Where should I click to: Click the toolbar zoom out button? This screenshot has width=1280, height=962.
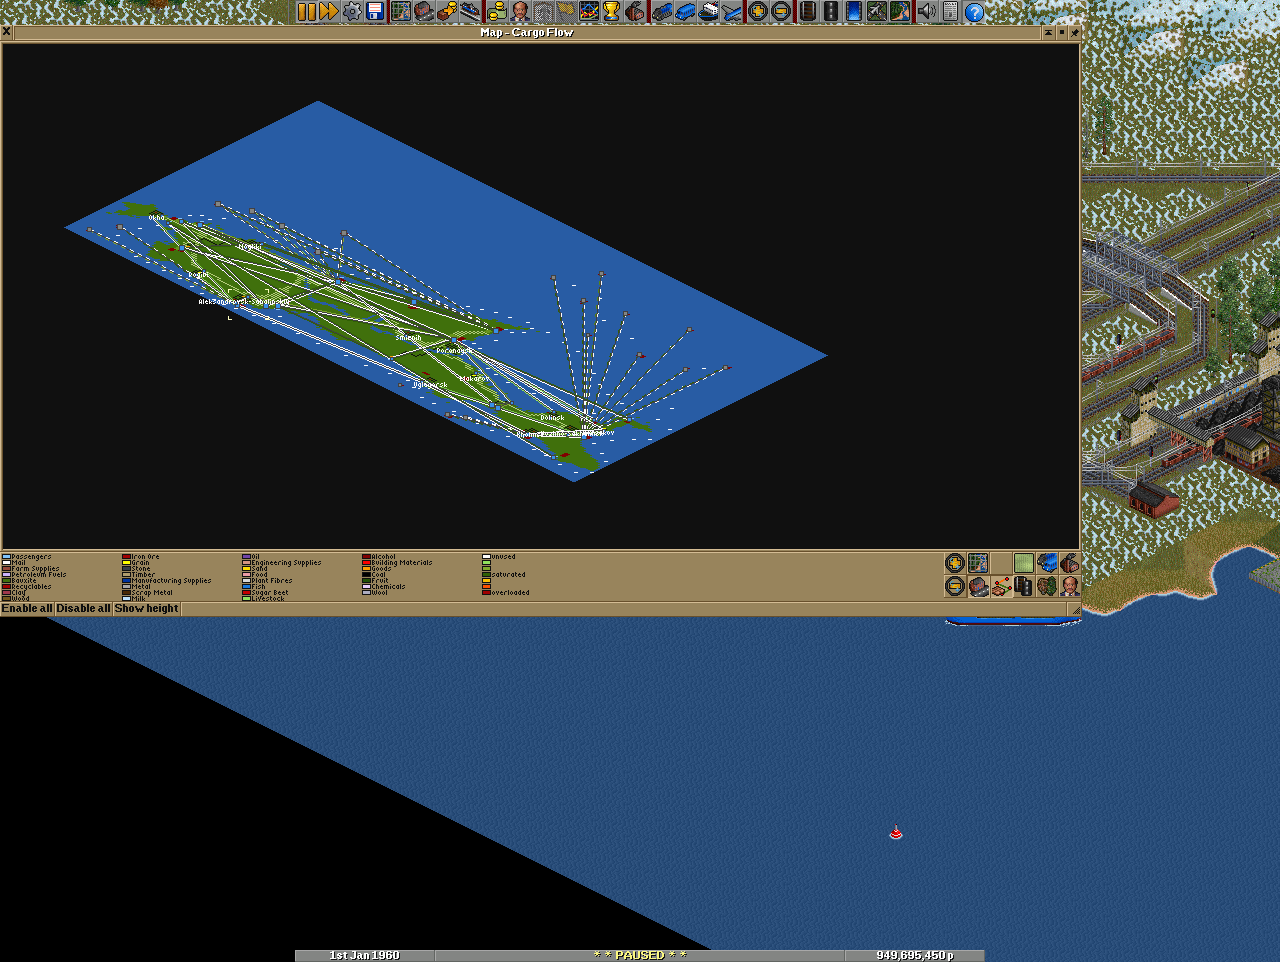782,12
